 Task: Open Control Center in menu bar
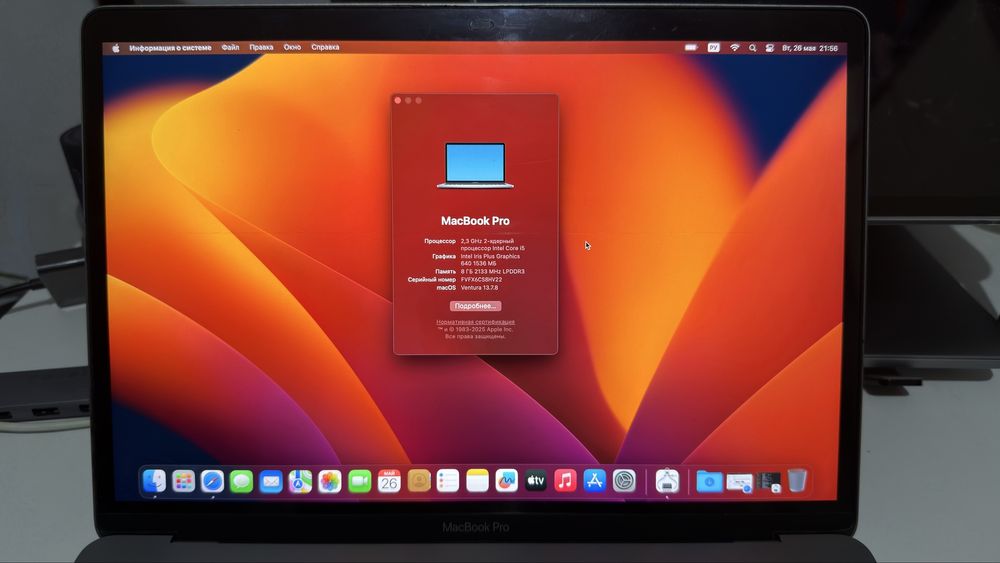coord(770,48)
